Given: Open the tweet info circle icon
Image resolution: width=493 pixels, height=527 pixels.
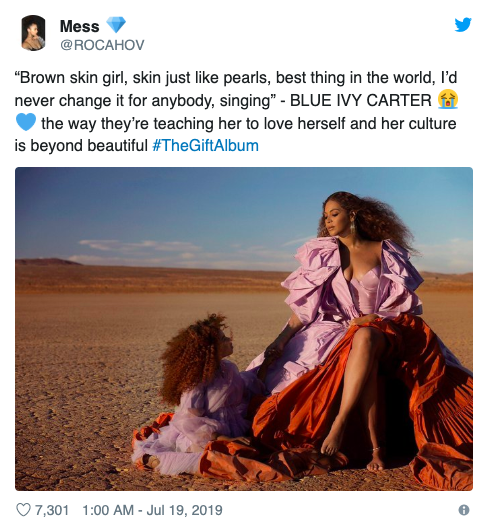Looking at the screenshot, I should (464, 510).
